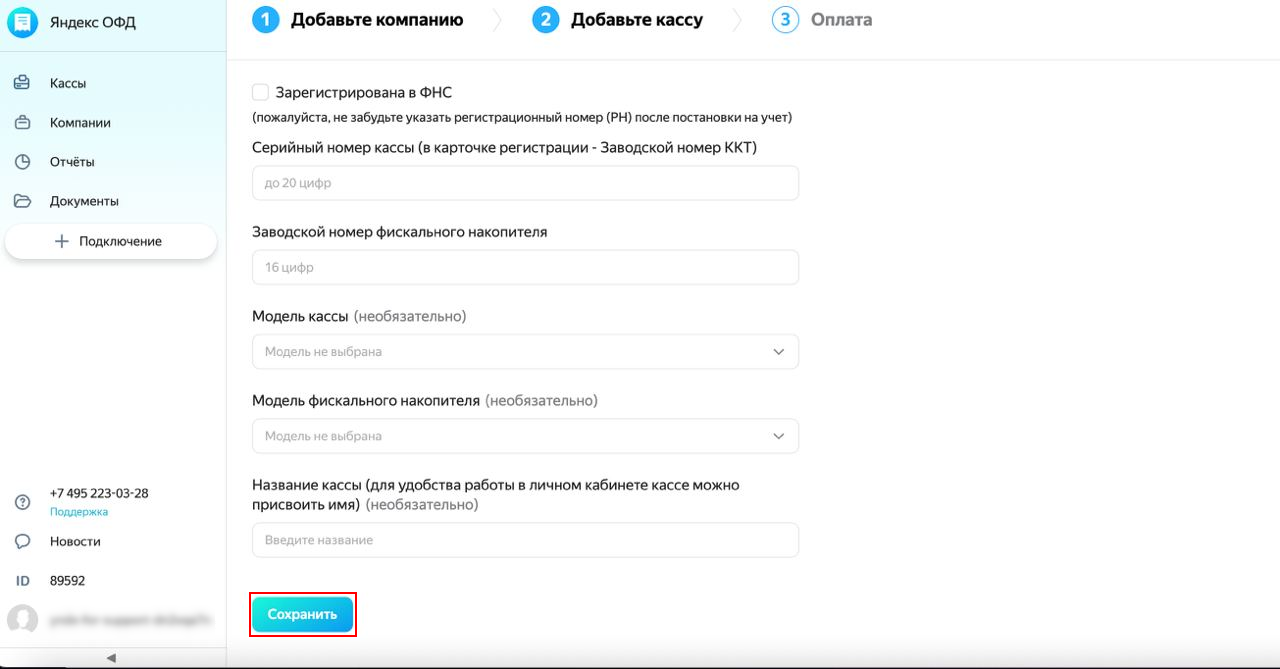Open Отчёты via the pie chart icon
1280x669 pixels.
pyautogui.click(x=22, y=162)
